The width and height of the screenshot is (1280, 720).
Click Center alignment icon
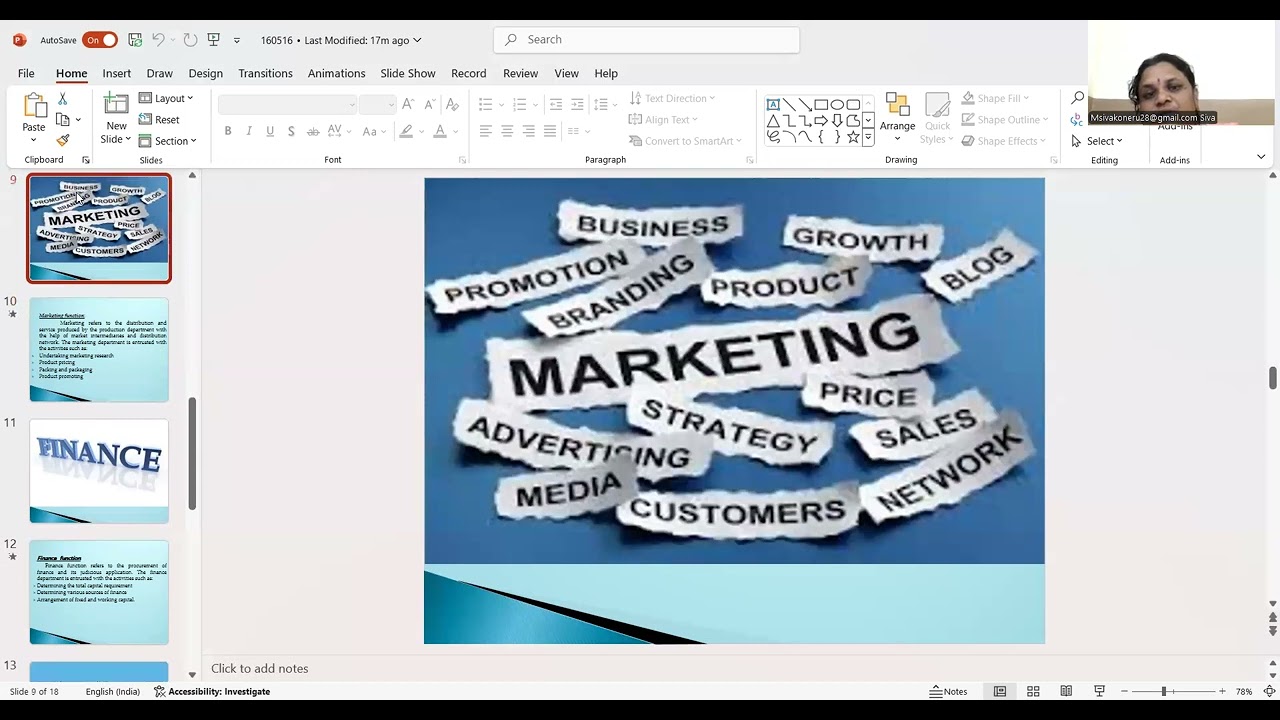[507, 131]
